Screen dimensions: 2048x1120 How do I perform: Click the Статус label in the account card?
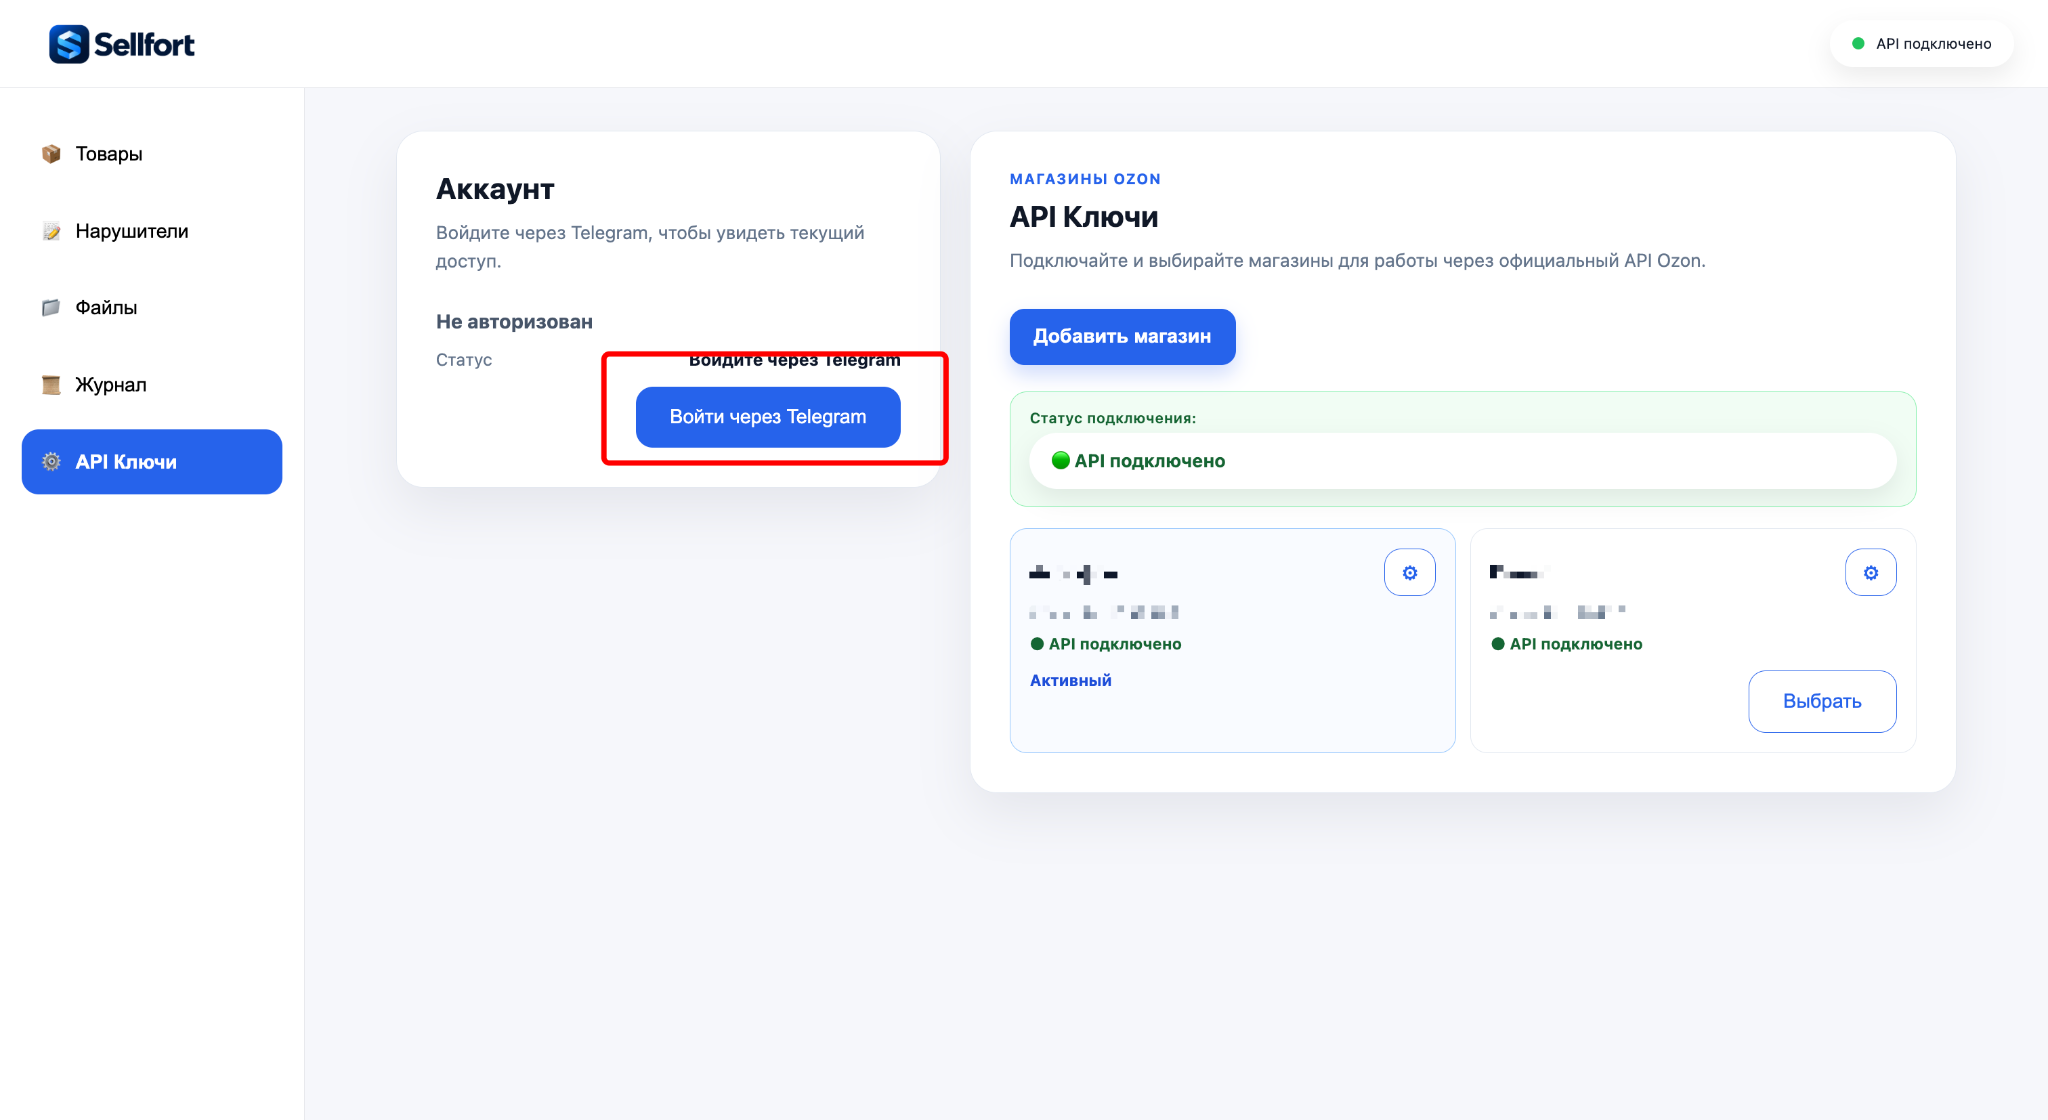tap(464, 360)
